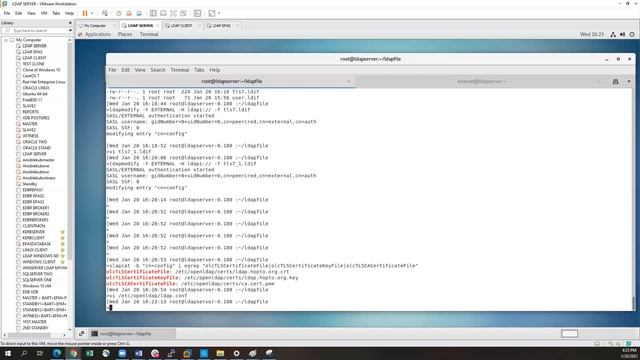Click the stretch guest display icon
Image resolution: width=640 pixels, height=360 pixels.
[212, 13]
